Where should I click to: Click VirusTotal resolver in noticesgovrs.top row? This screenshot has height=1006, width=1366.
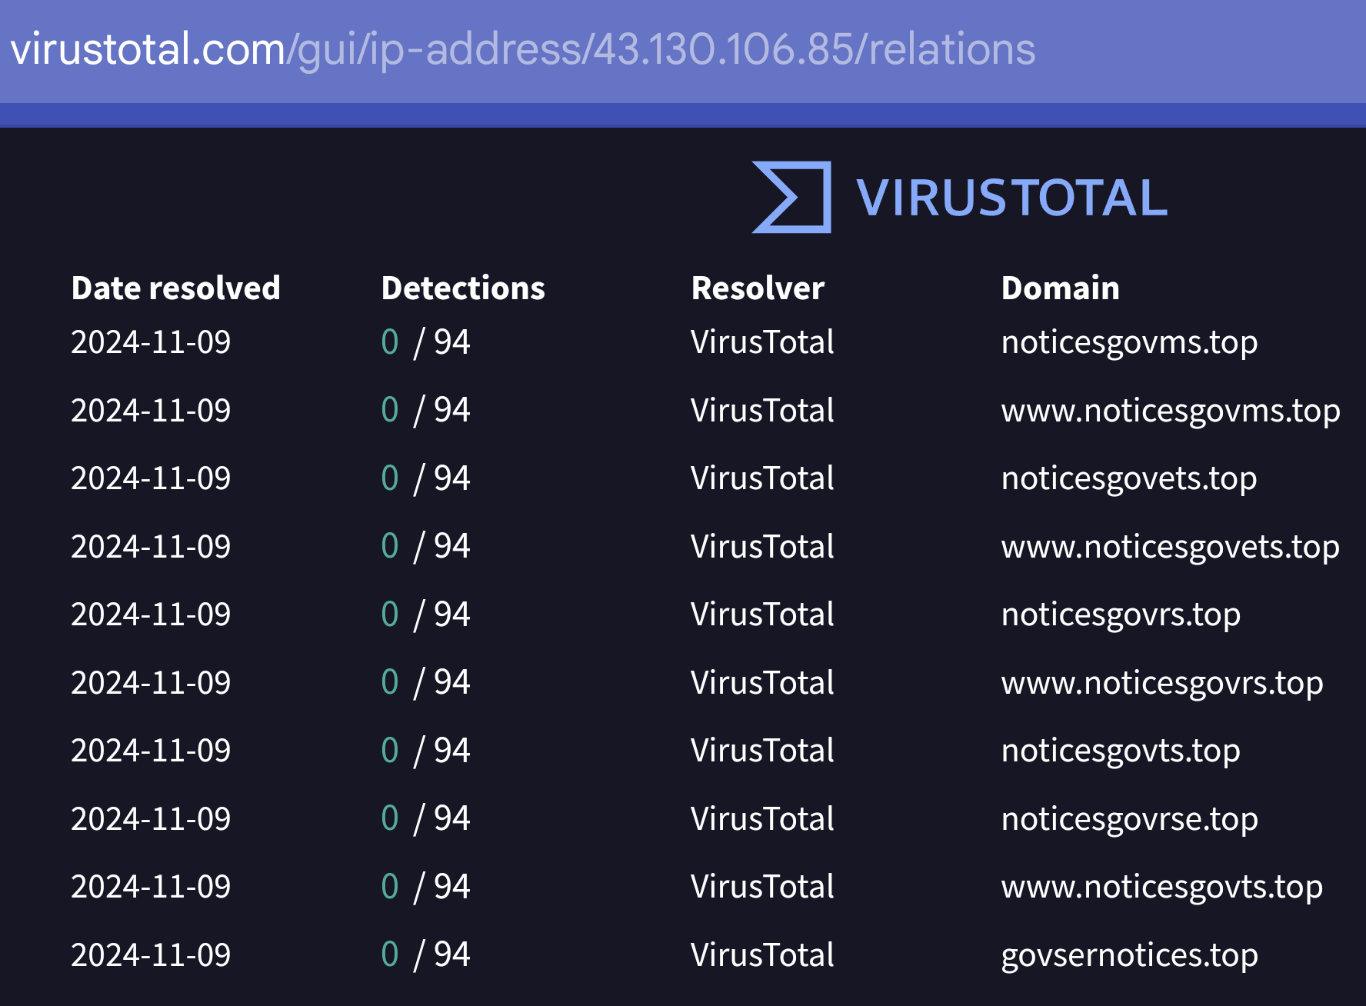click(x=763, y=614)
